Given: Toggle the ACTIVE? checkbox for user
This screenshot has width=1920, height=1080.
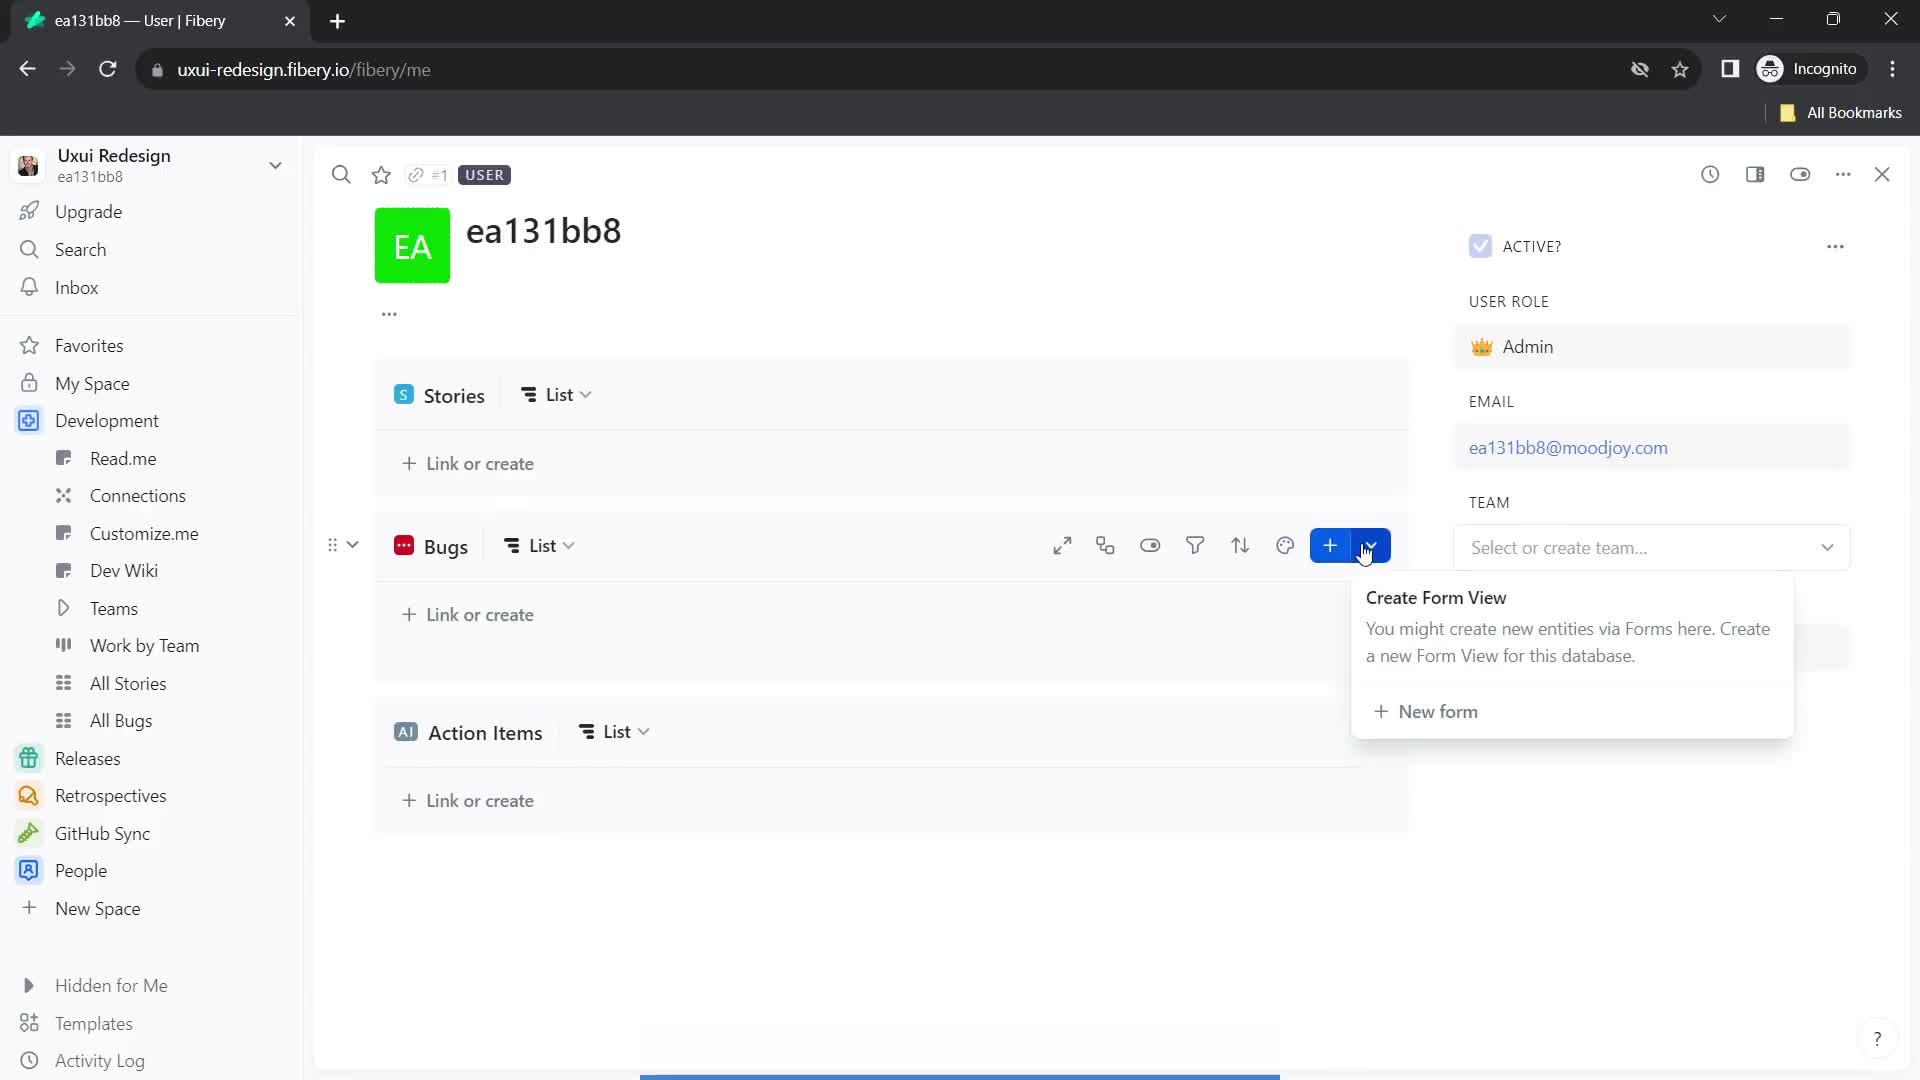Looking at the screenshot, I should pyautogui.click(x=1480, y=247).
